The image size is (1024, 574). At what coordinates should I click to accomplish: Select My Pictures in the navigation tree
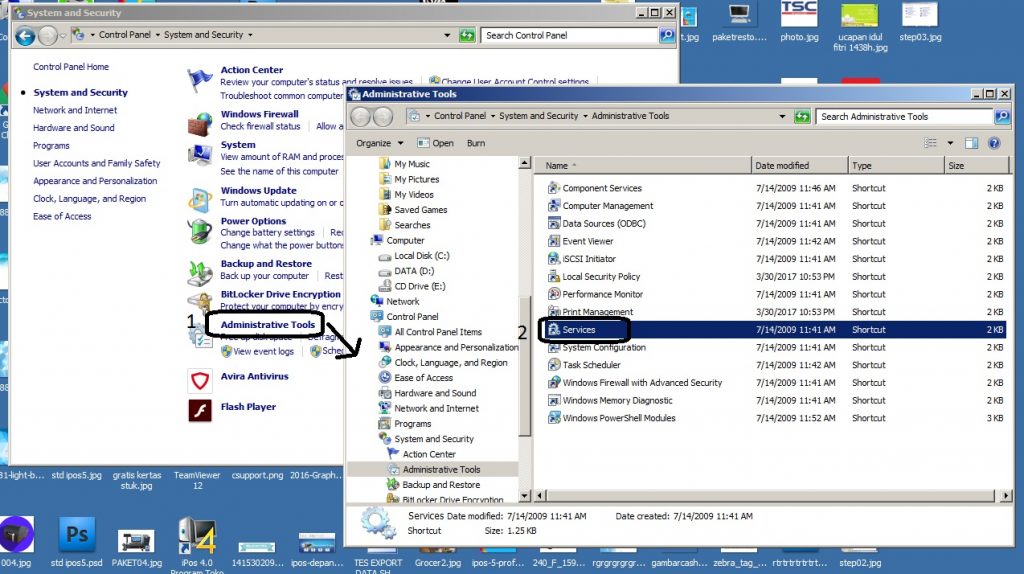[417, 179]
